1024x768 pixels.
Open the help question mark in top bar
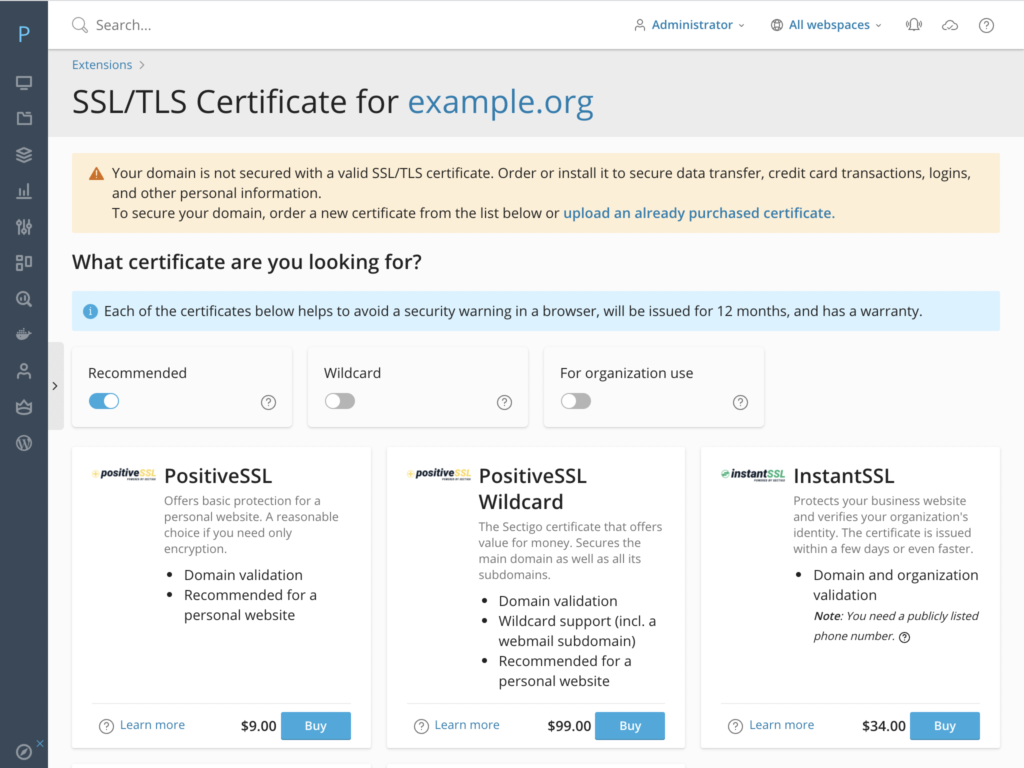[986, 25]
